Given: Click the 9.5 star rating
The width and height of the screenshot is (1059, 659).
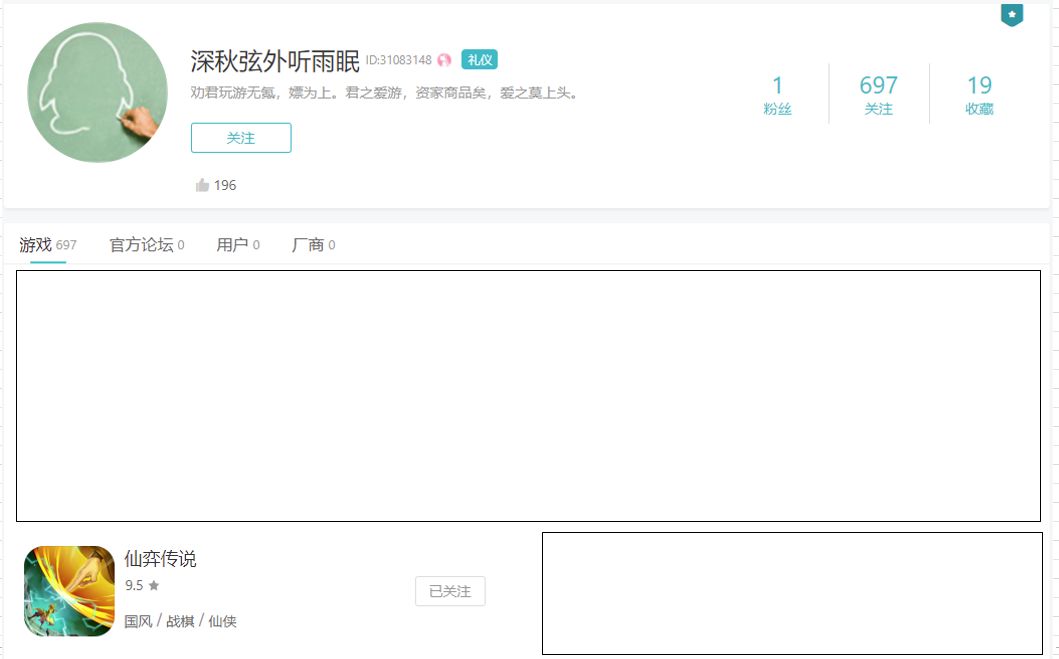Looking at the screenshot, I should coord(142,585).
